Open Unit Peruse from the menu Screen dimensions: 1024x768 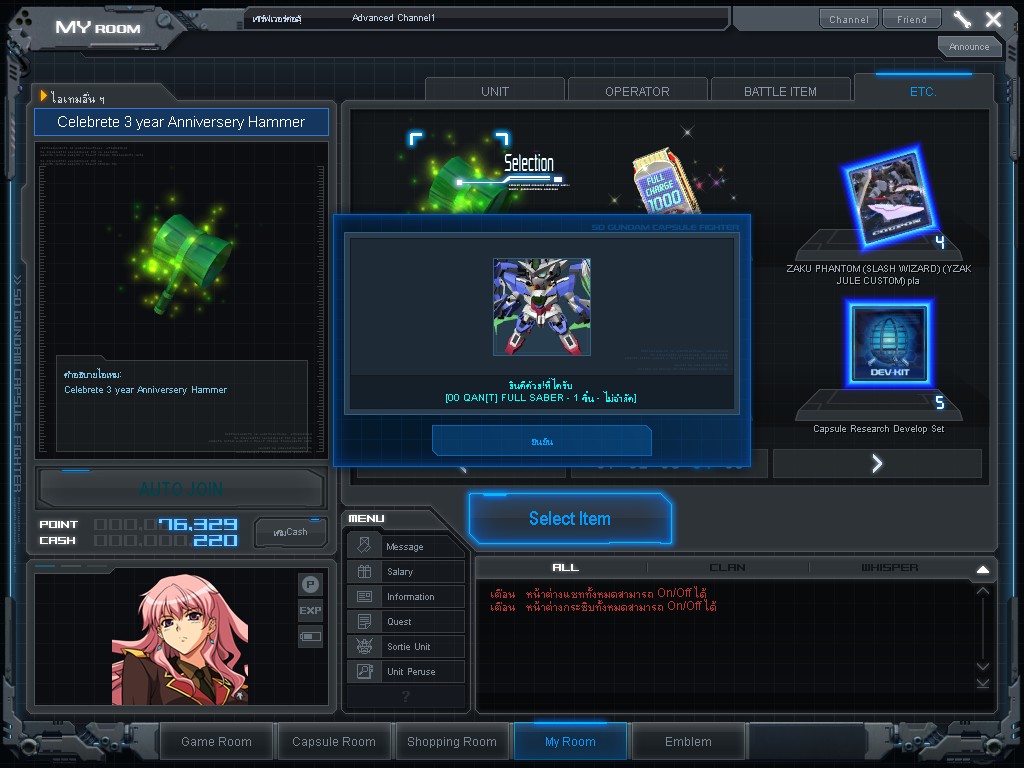tap(406, 671)
